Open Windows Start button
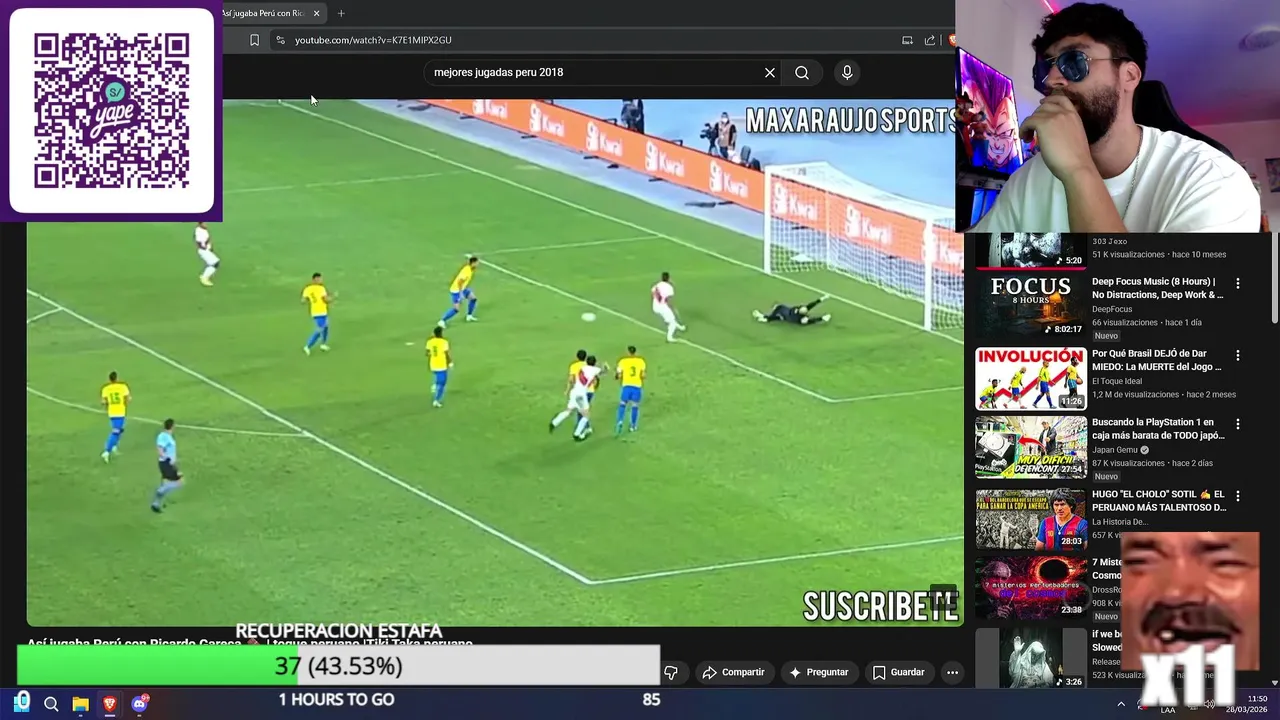Screen dimensions: 1280x720 [22, 703]
